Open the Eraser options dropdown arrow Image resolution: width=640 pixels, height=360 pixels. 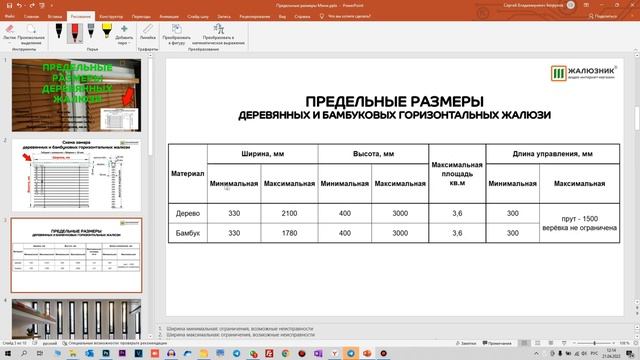tap(9, 42)
